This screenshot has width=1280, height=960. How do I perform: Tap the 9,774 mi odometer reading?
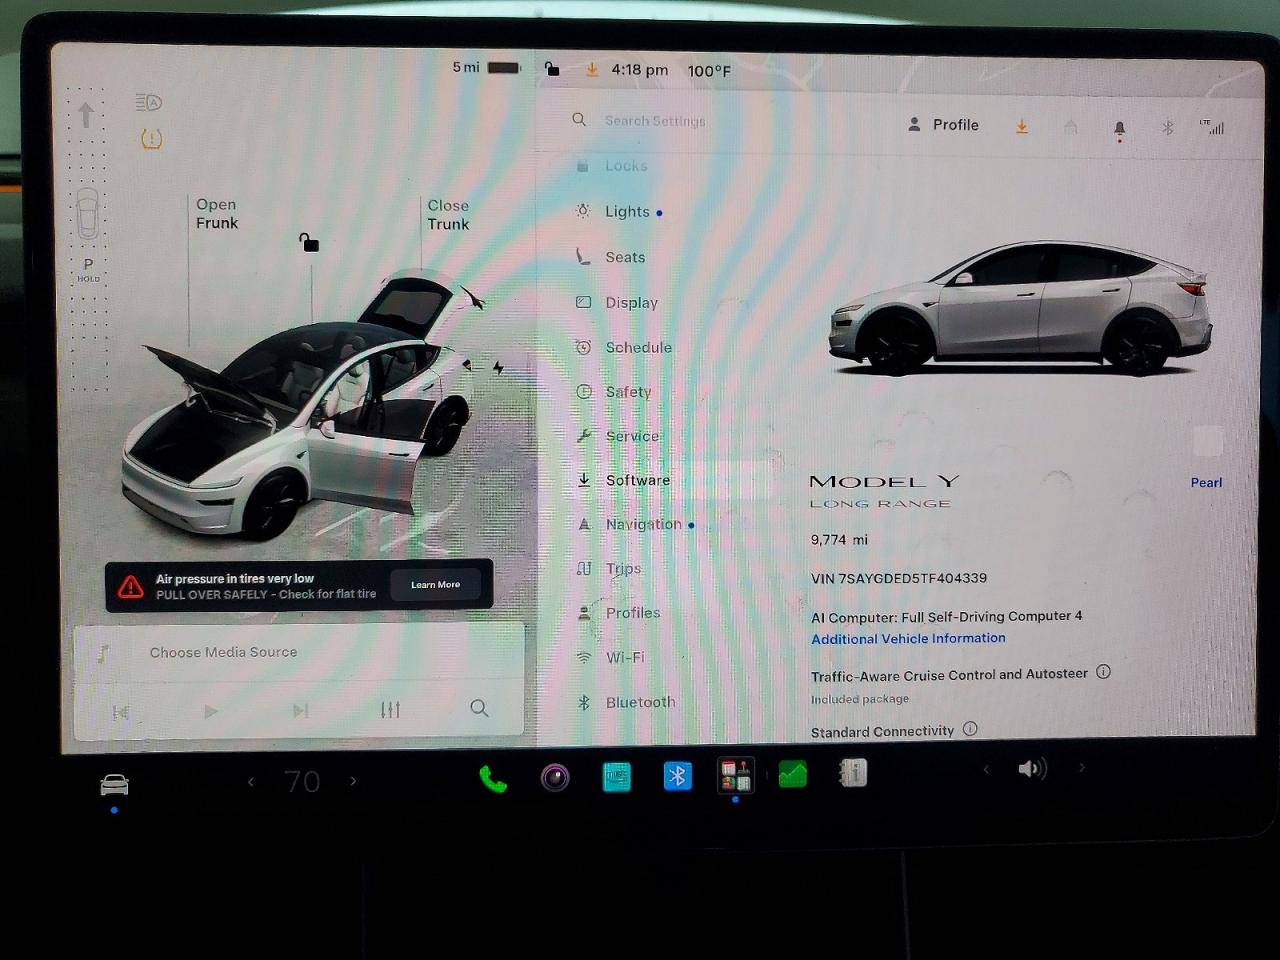839,539
